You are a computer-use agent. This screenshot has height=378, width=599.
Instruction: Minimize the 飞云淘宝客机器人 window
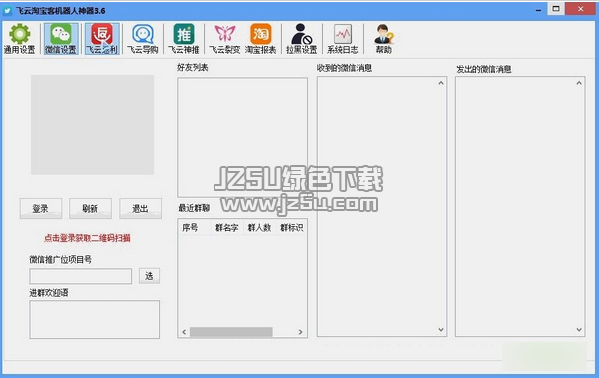538,10
